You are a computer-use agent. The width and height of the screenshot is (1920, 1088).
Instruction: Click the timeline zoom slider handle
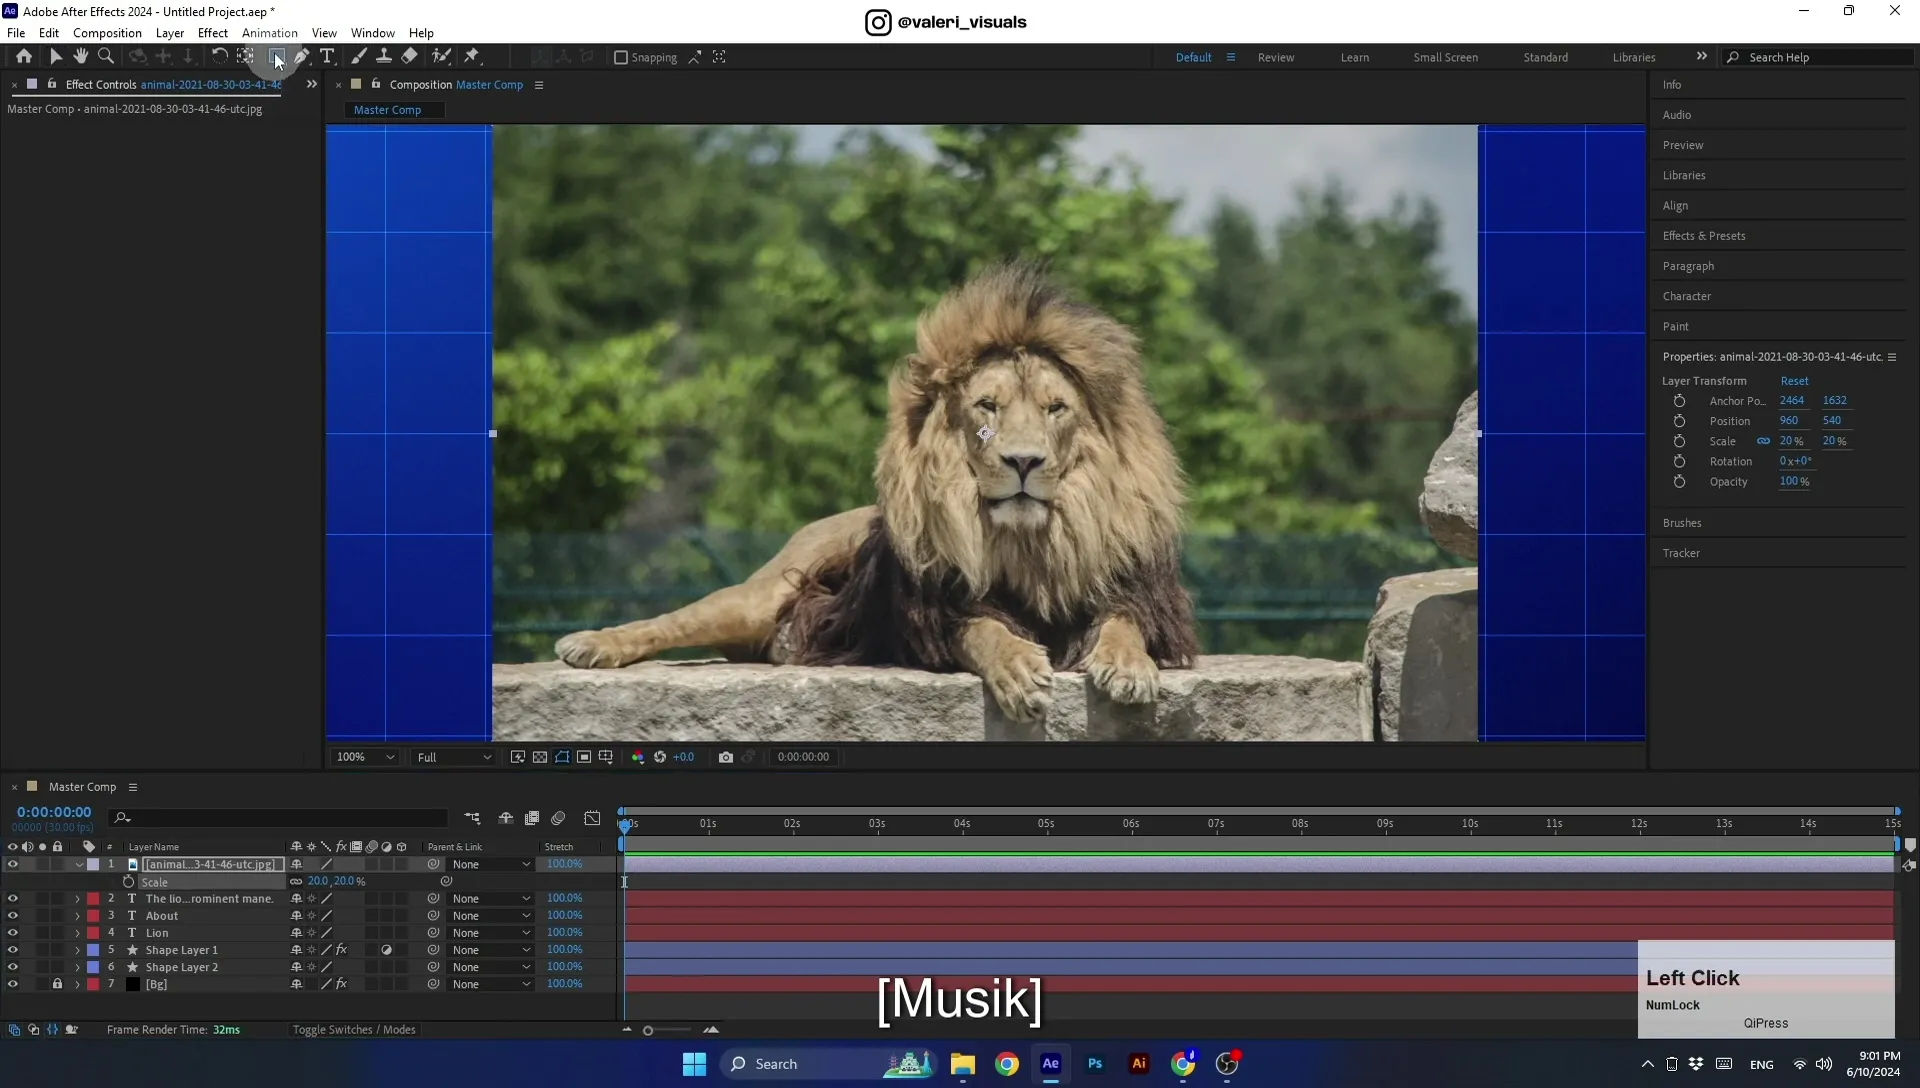648,1031
